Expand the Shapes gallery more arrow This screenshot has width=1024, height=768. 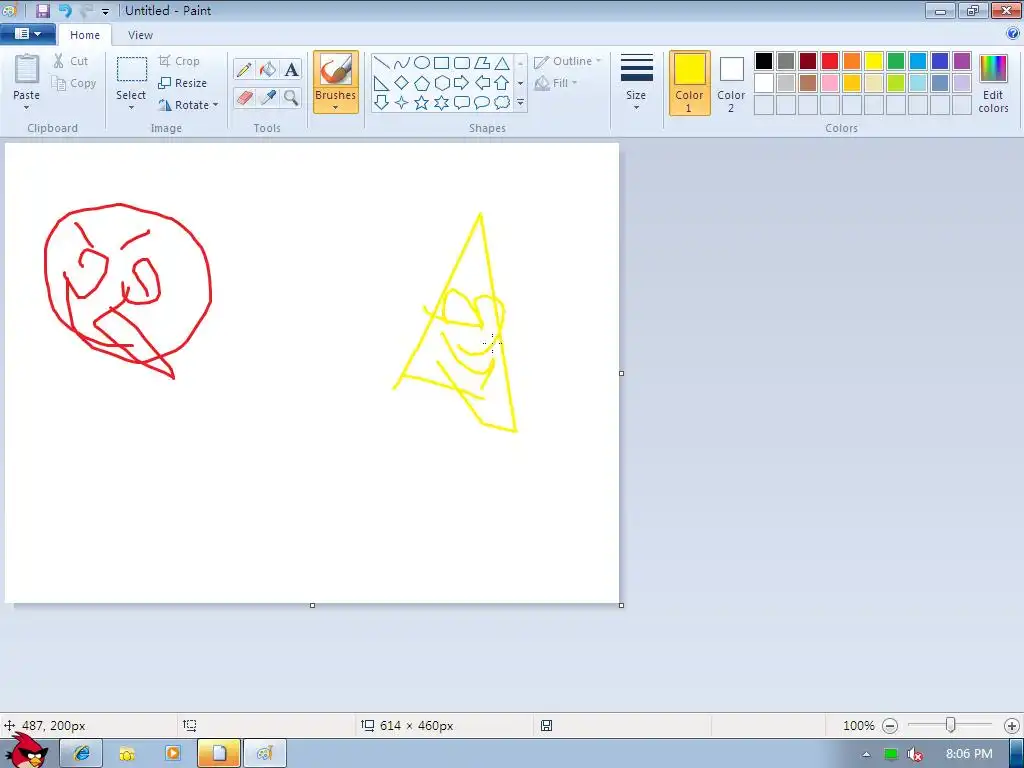(x=520, y=103)
